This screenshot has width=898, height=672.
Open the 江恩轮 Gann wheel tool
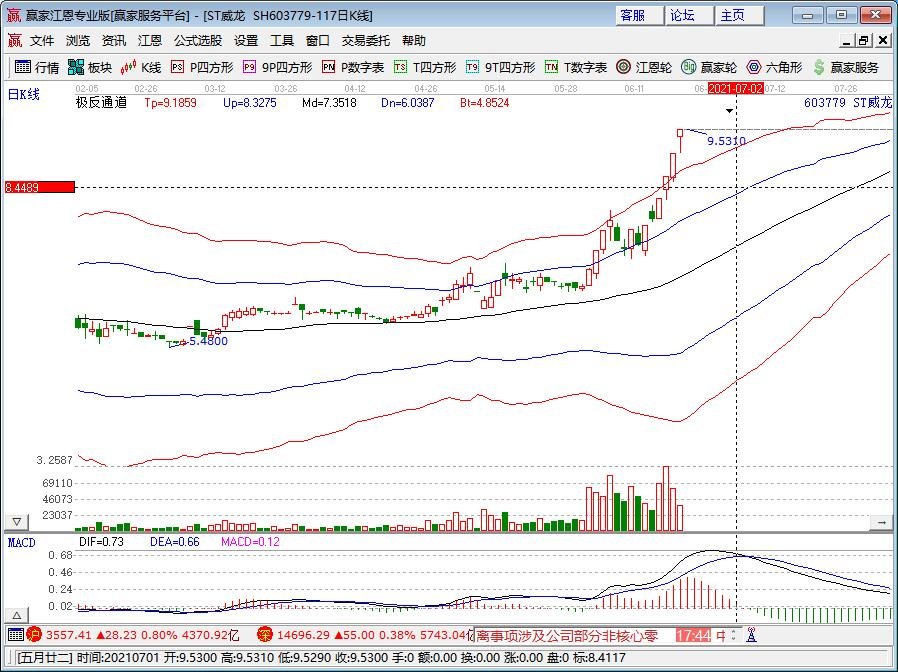click(x=644, y=68)
